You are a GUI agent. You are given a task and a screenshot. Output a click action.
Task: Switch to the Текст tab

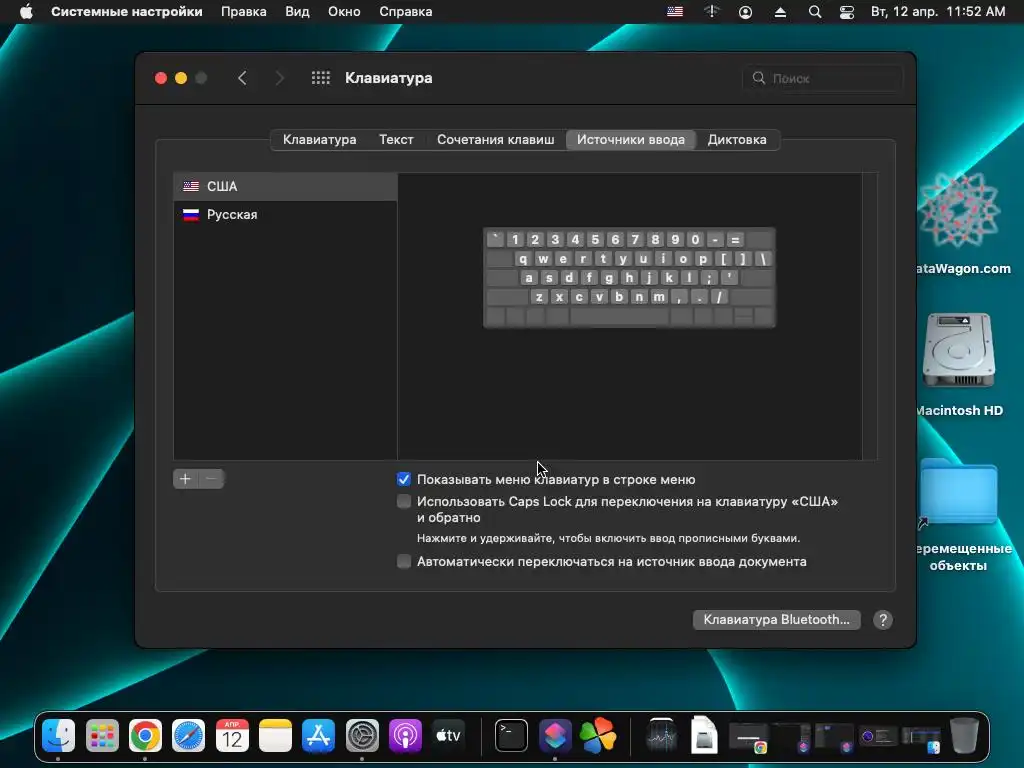tap(396, 140)
